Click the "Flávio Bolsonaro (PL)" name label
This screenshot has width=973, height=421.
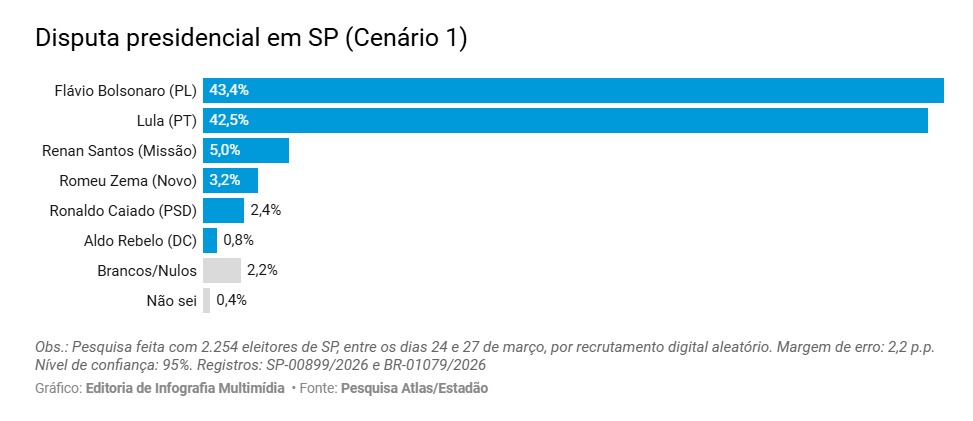tap(125, 91)
